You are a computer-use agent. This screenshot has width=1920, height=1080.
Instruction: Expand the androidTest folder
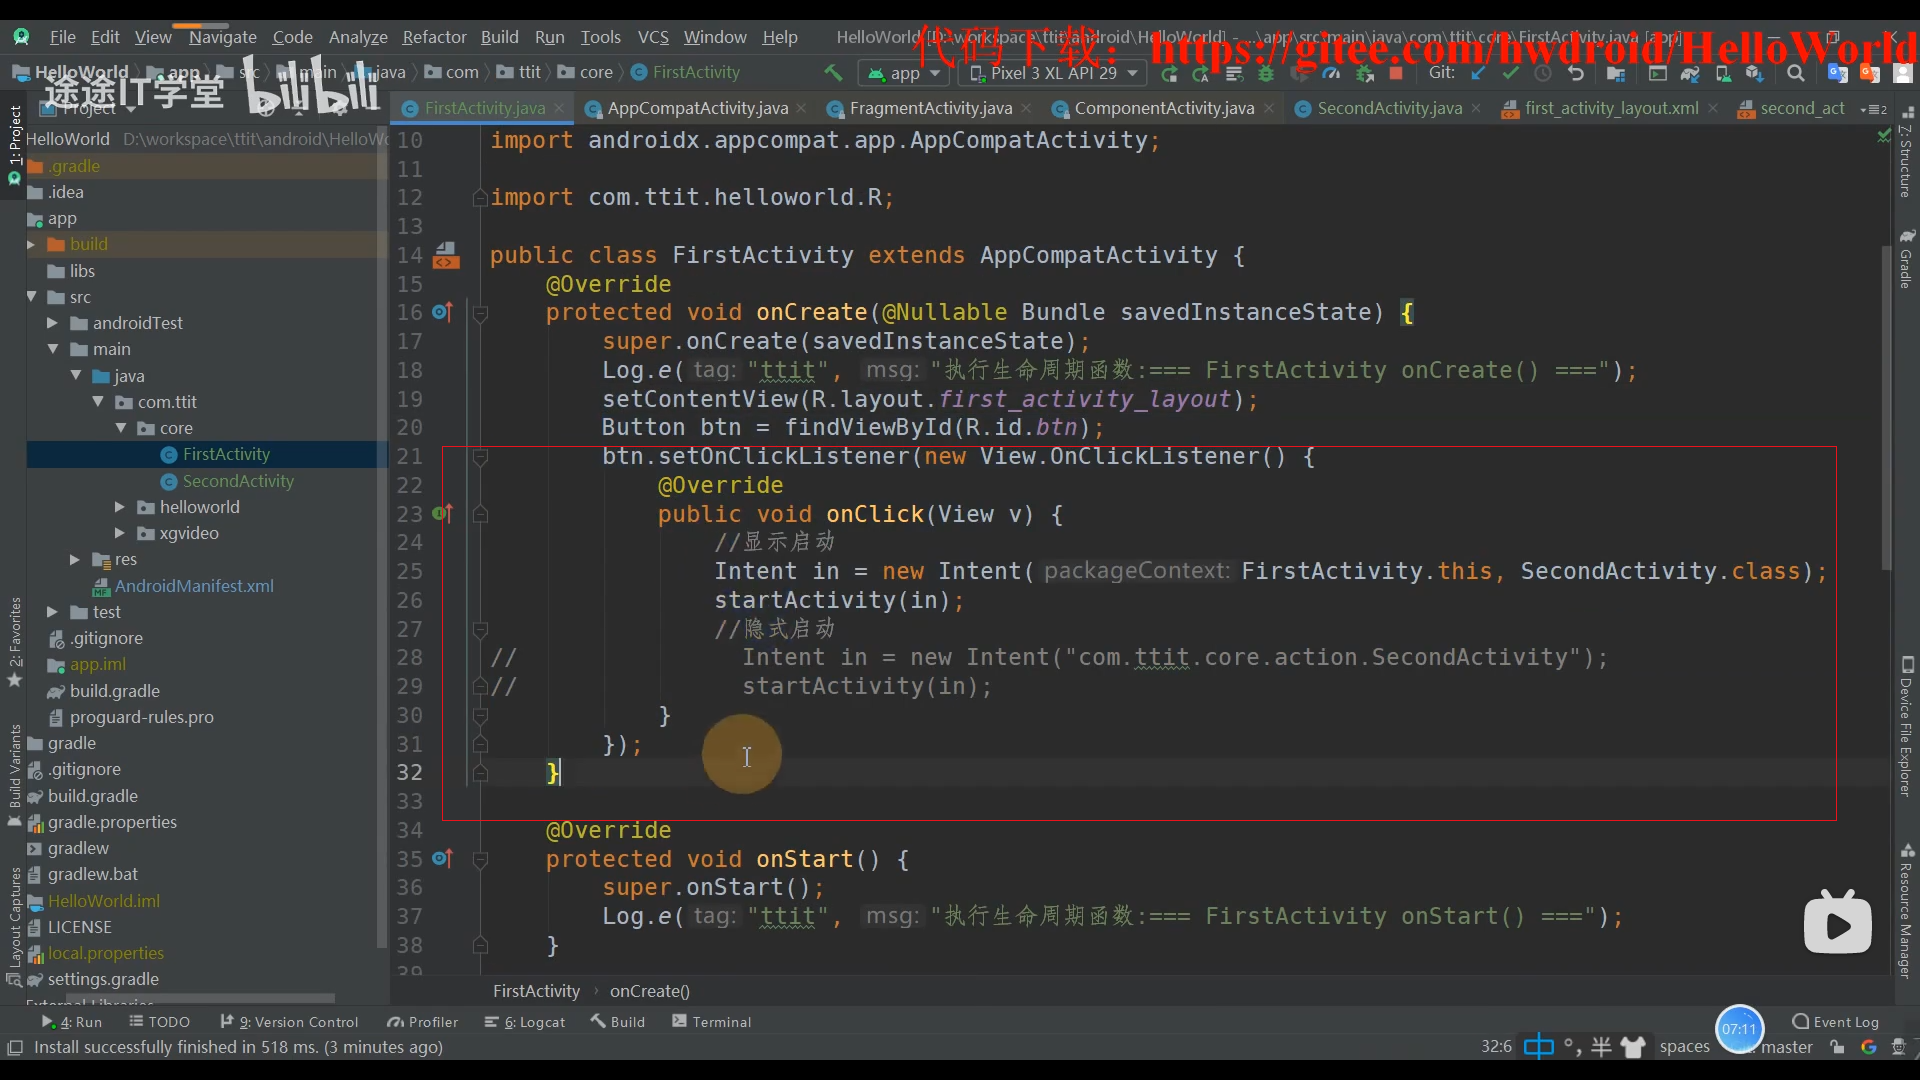pos(52,323)
